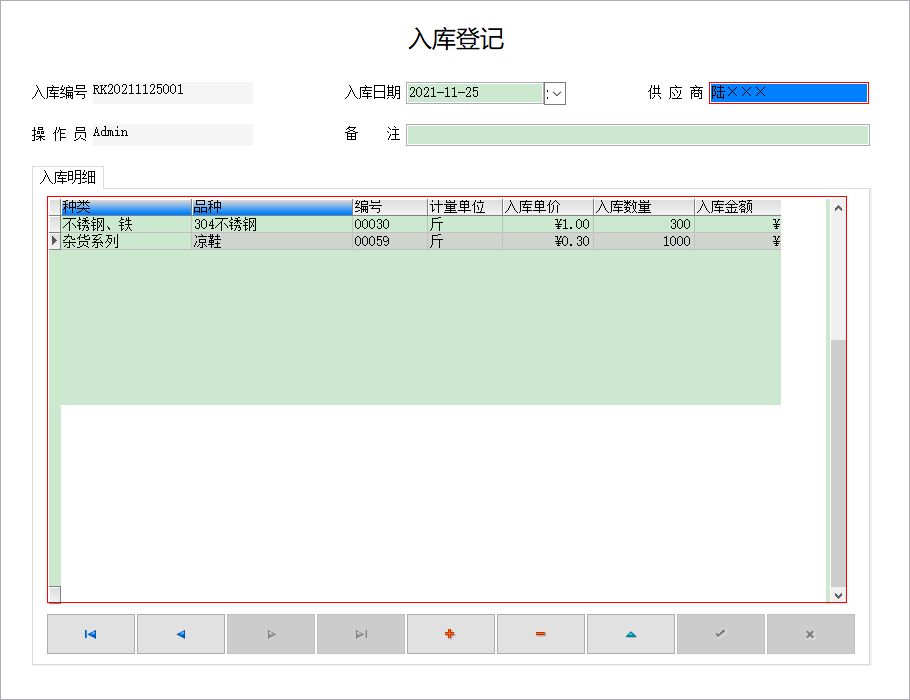910x700 pixels.
Task: Edit record with up-triangle button
Action: click(x=631, y=634)
